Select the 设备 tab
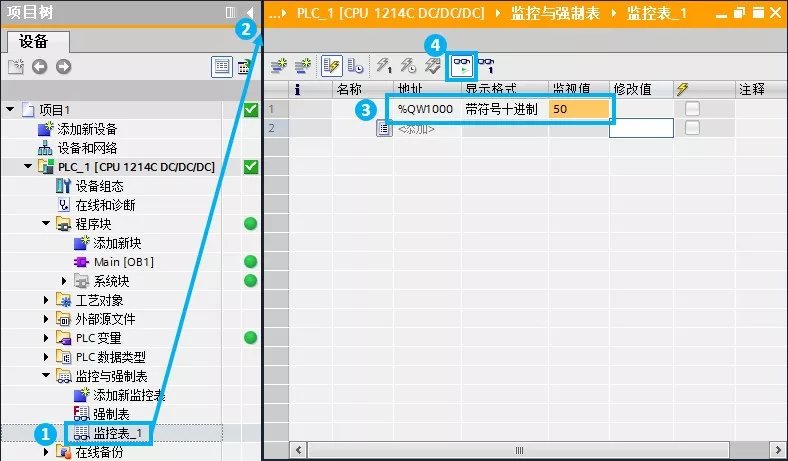 [39, 42]
